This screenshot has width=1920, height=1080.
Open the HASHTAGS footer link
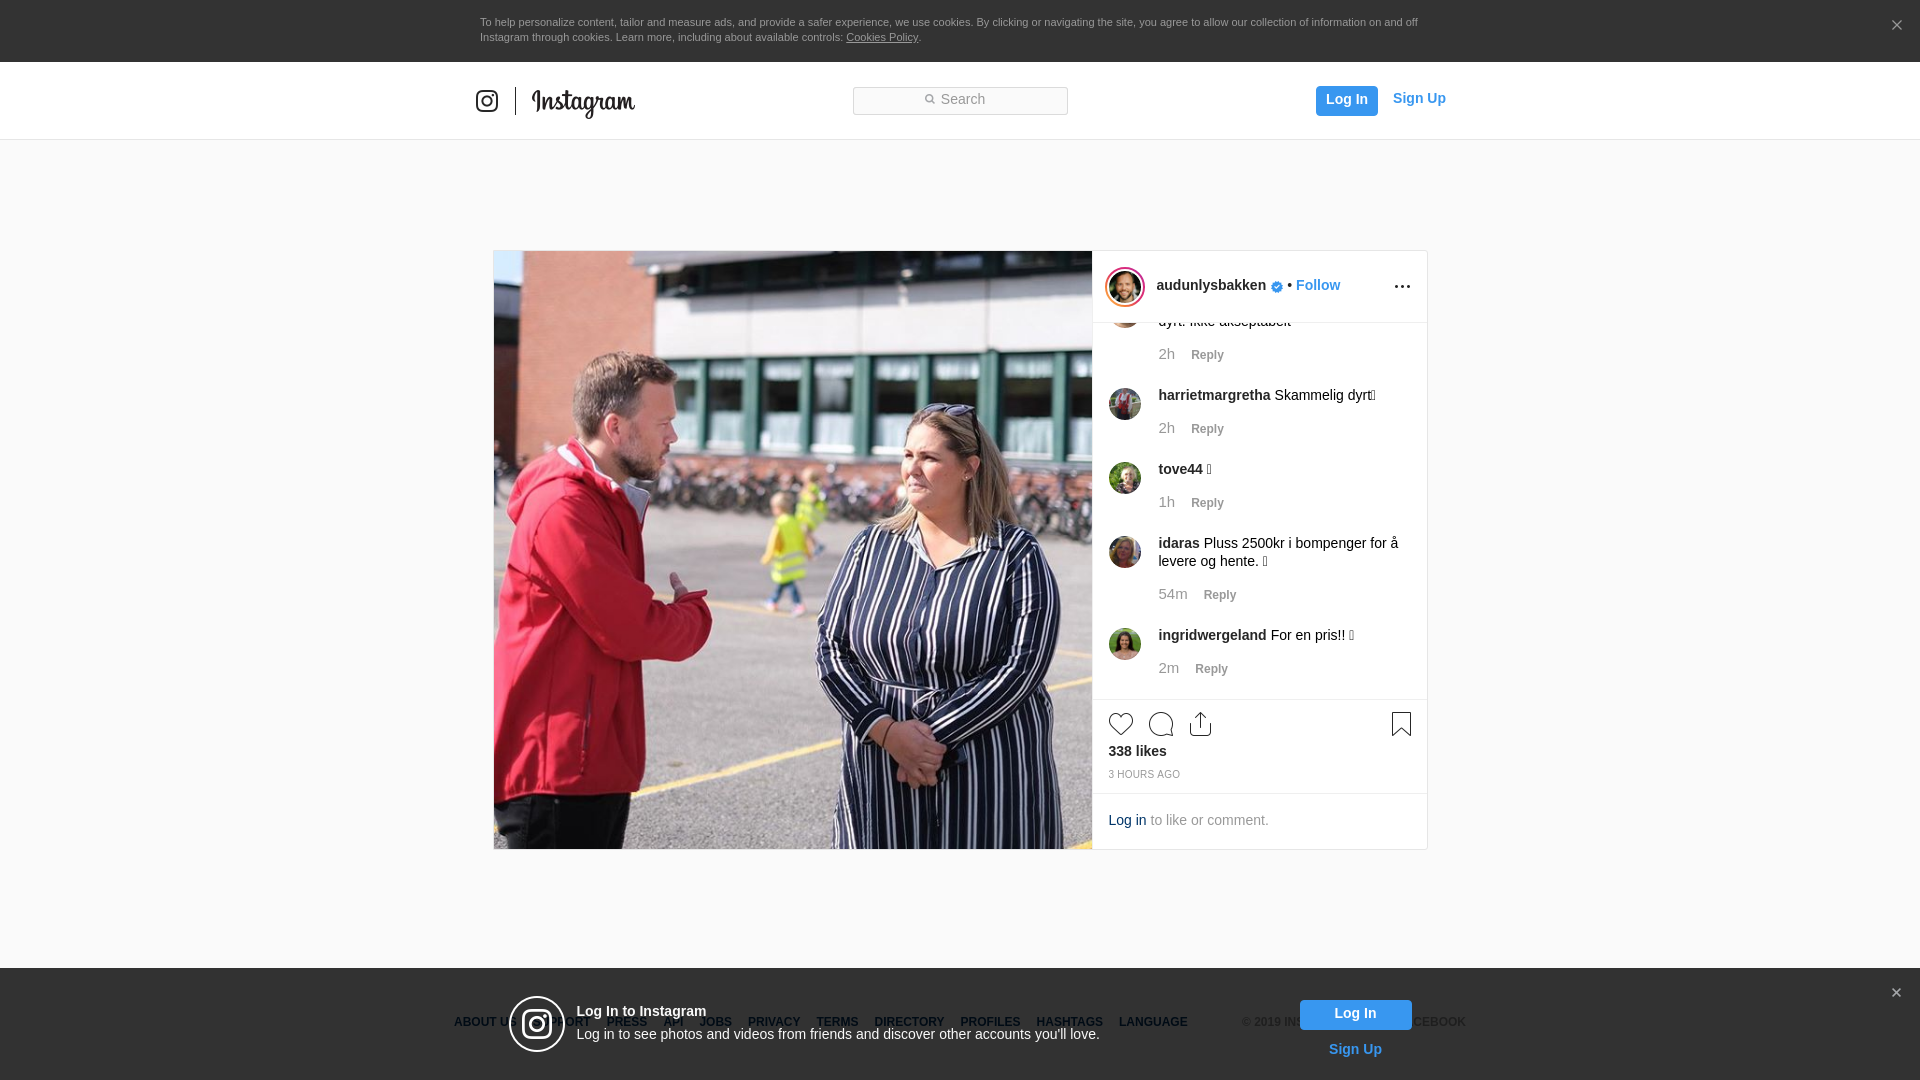pos(1069,1022)
